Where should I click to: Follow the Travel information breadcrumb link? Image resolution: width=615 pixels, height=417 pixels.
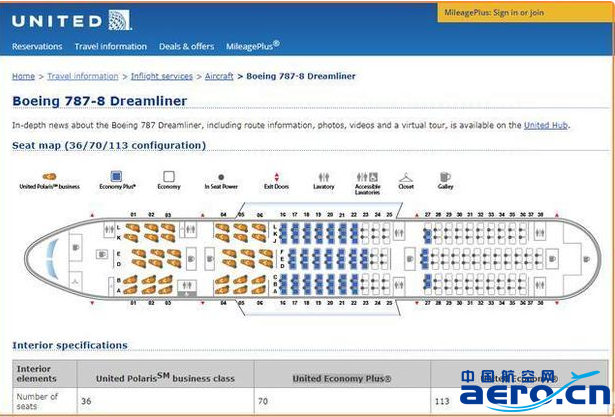(x=83, y=76)
